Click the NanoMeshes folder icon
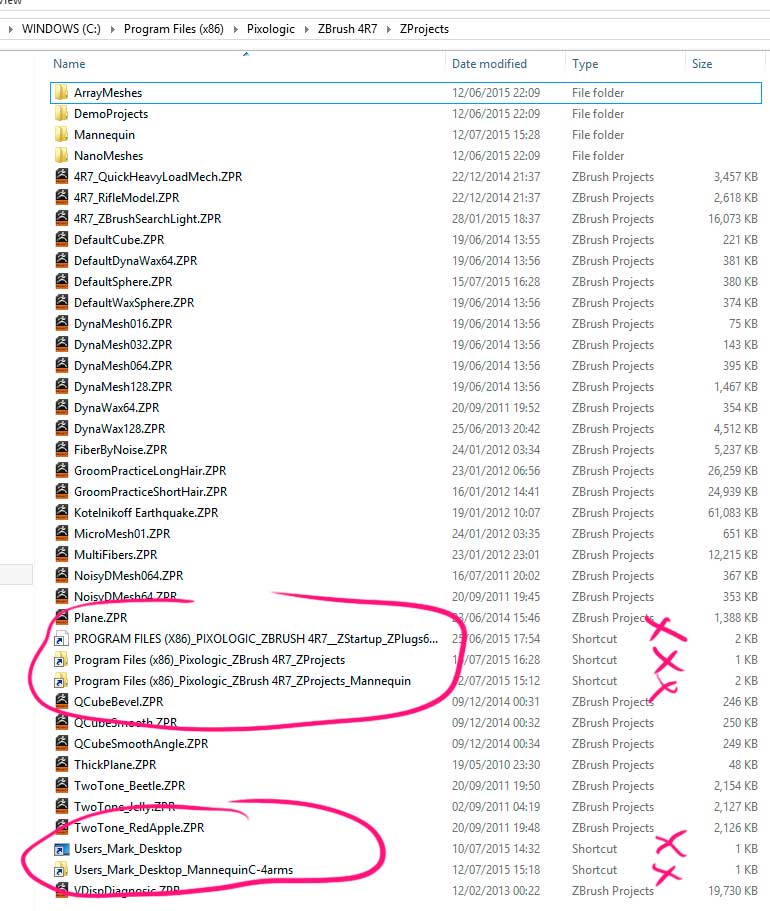Image resolution: width=770 pixels, height=911 pixels. pyautogui.click(x=61, y=155)
